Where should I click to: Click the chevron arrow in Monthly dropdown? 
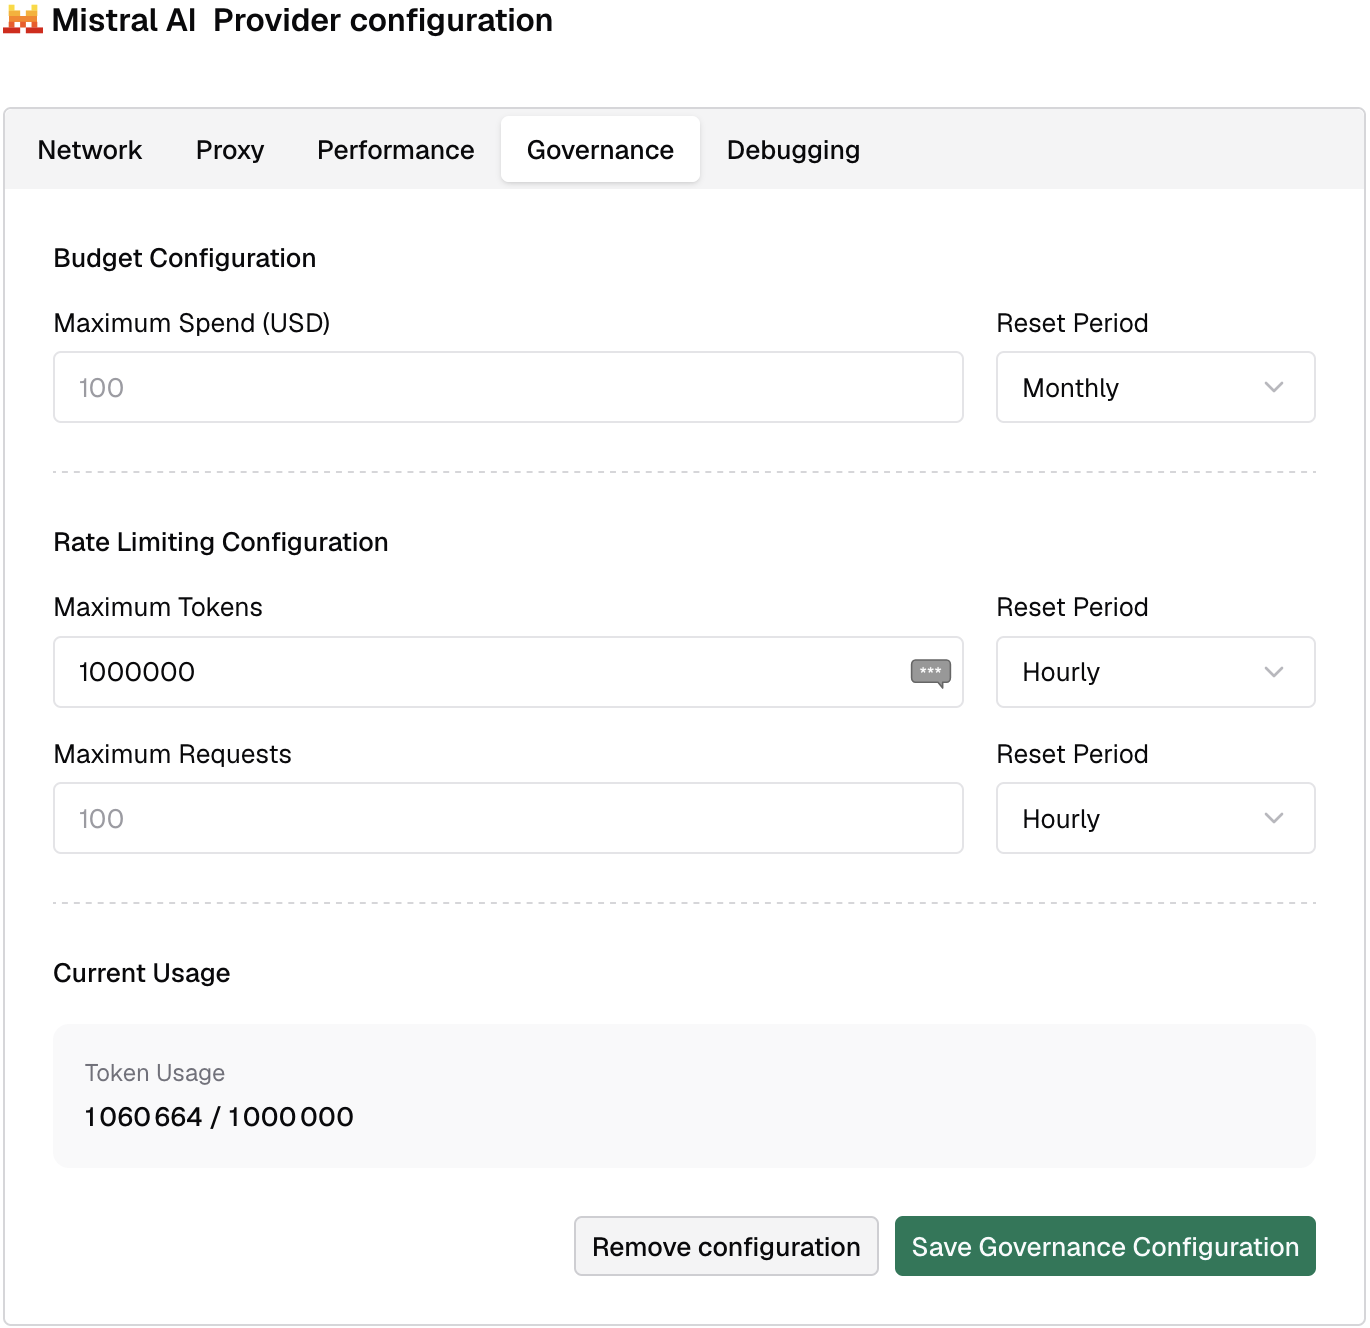1274,387
